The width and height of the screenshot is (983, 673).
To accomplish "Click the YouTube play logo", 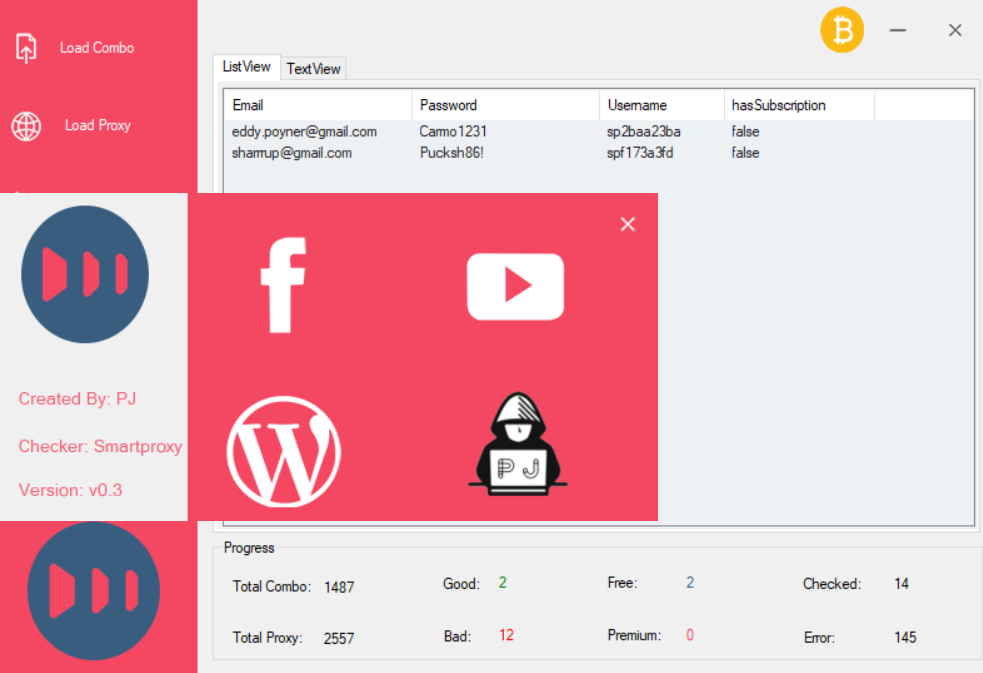I will point(515,286).
